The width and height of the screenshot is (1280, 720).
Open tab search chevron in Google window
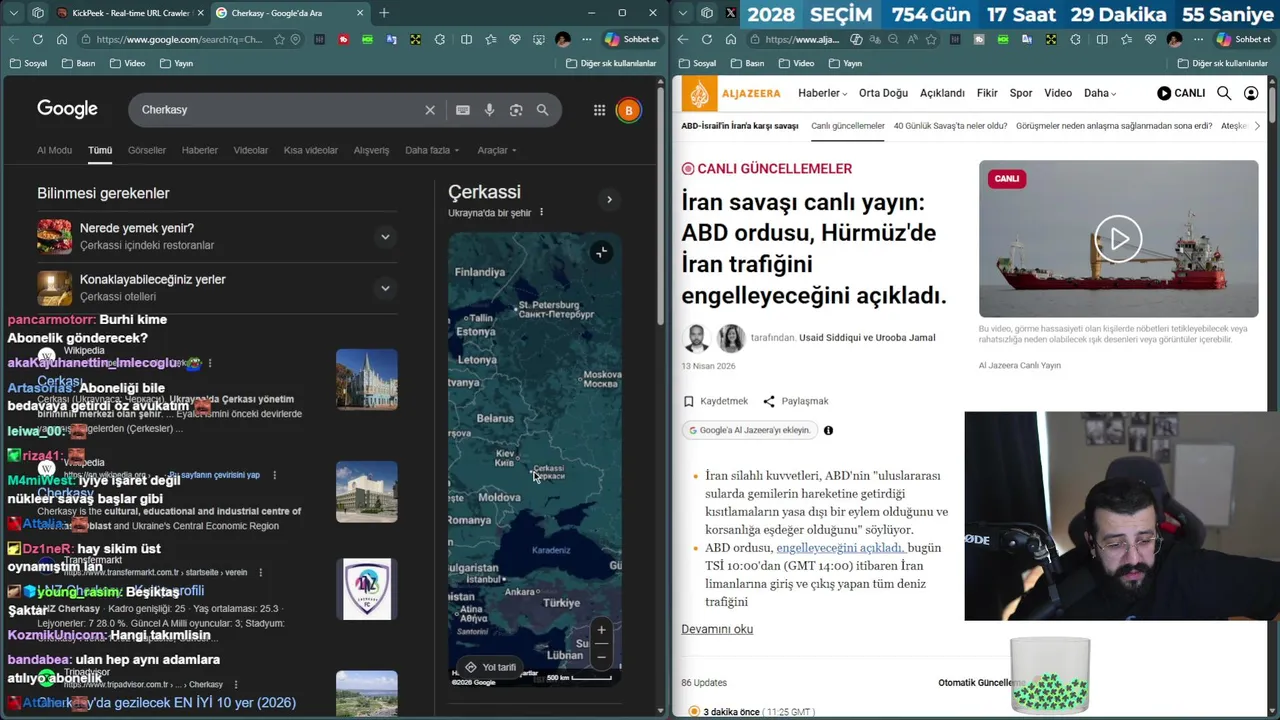(x=14, y=13)
